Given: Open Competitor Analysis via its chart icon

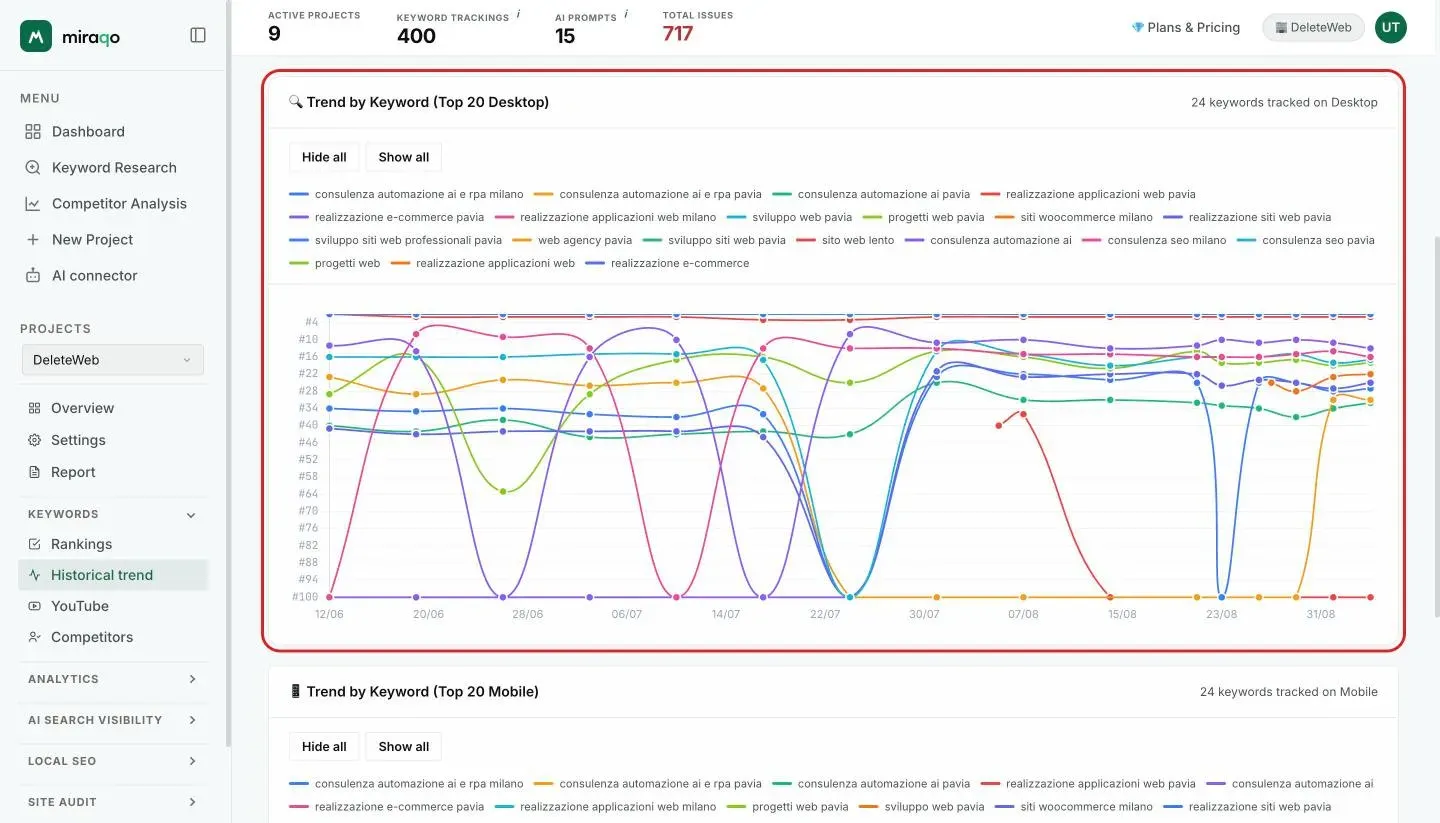Looking at the screenshot, I should (x=33, y=204).
